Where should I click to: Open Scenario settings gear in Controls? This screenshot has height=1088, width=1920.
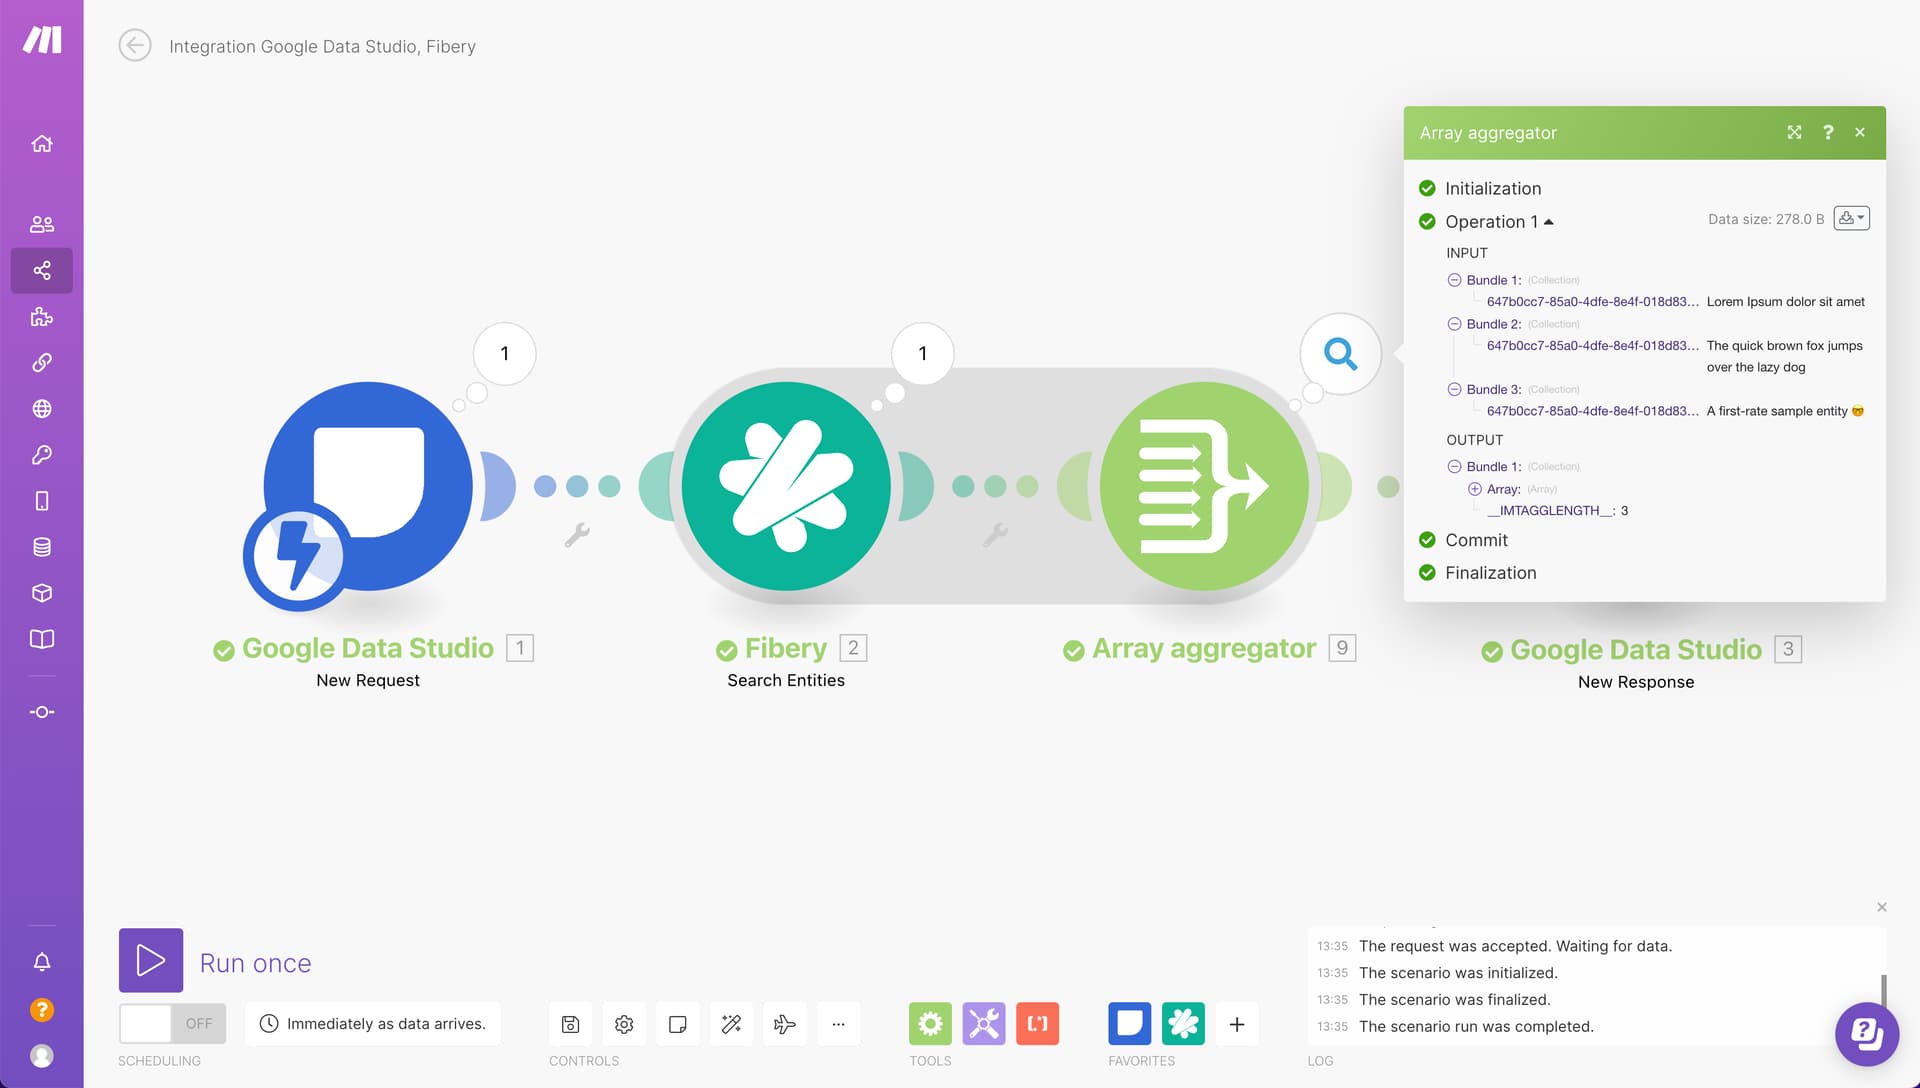624,1024
